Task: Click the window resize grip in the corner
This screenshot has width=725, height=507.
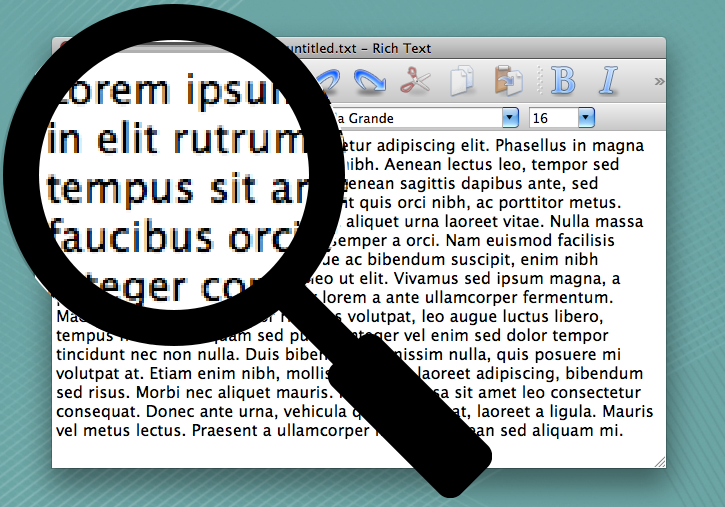Action: point(658,461)
